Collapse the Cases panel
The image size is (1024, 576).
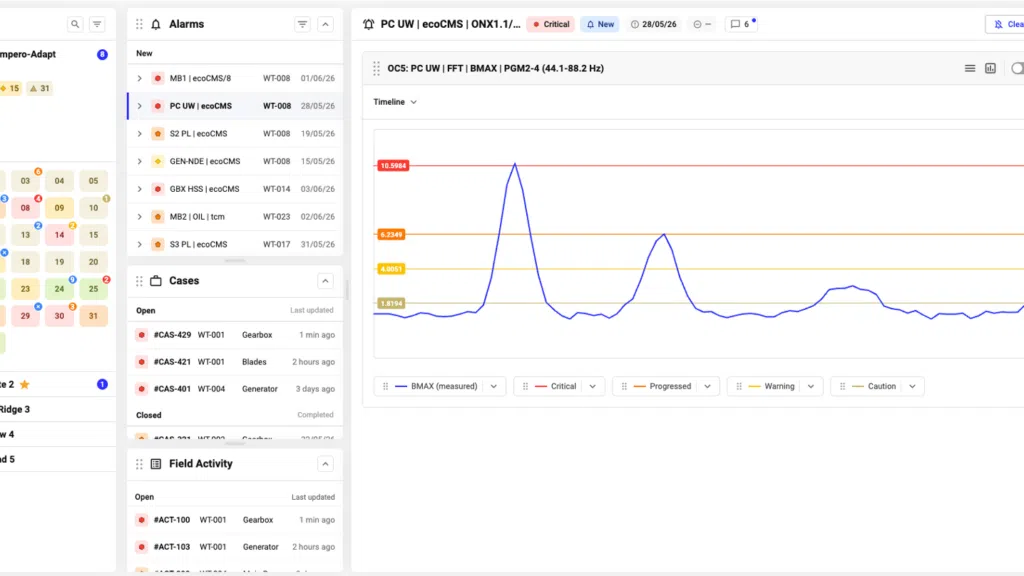click(325, 281)
